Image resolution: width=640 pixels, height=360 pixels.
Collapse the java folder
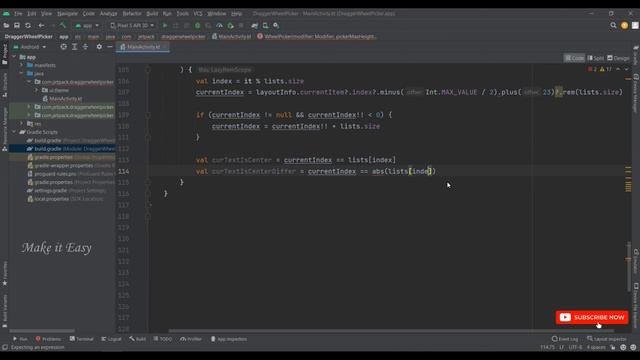pyautogui.click(x=22, y=73)
